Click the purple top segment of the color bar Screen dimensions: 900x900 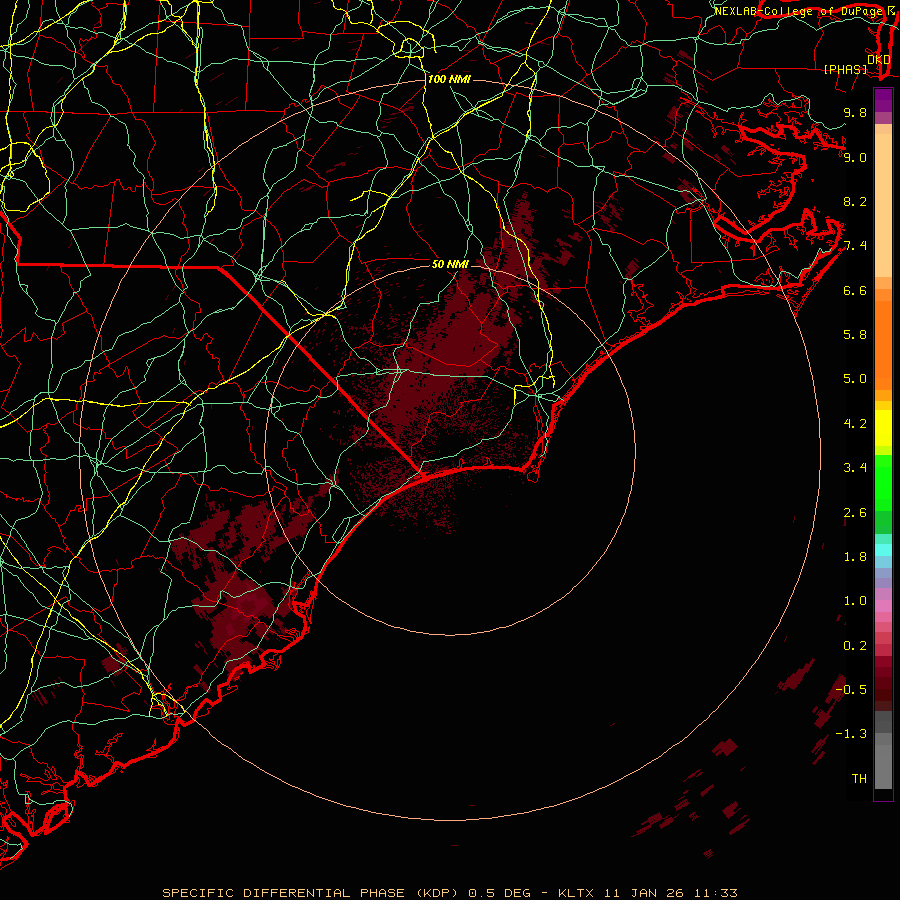(883, 100)
